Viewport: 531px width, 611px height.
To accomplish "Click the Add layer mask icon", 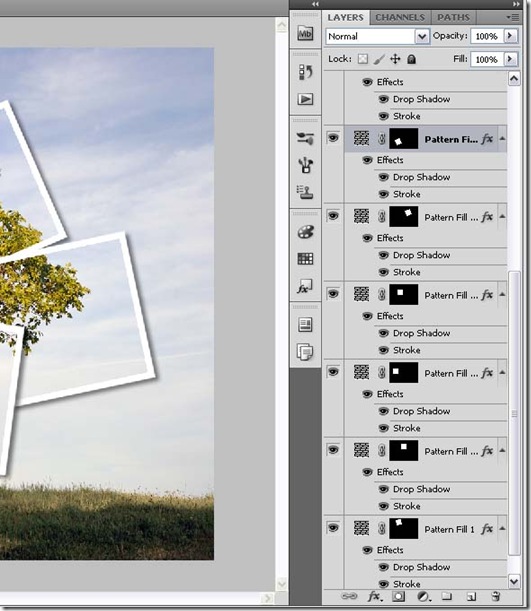I will (398, 596).
